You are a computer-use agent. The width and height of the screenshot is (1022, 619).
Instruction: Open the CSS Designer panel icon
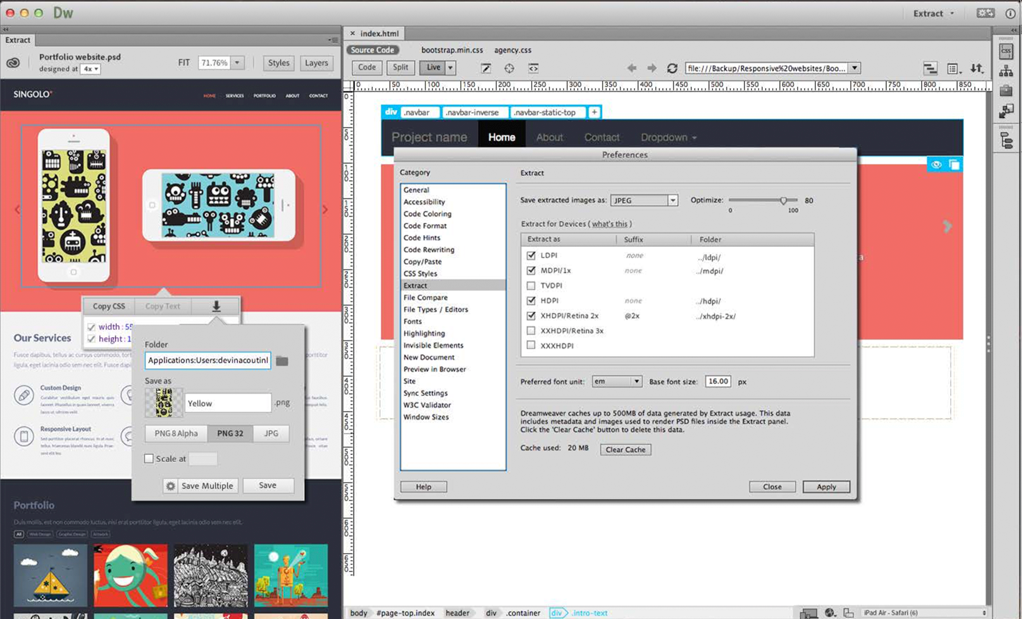pos(1006,51)
